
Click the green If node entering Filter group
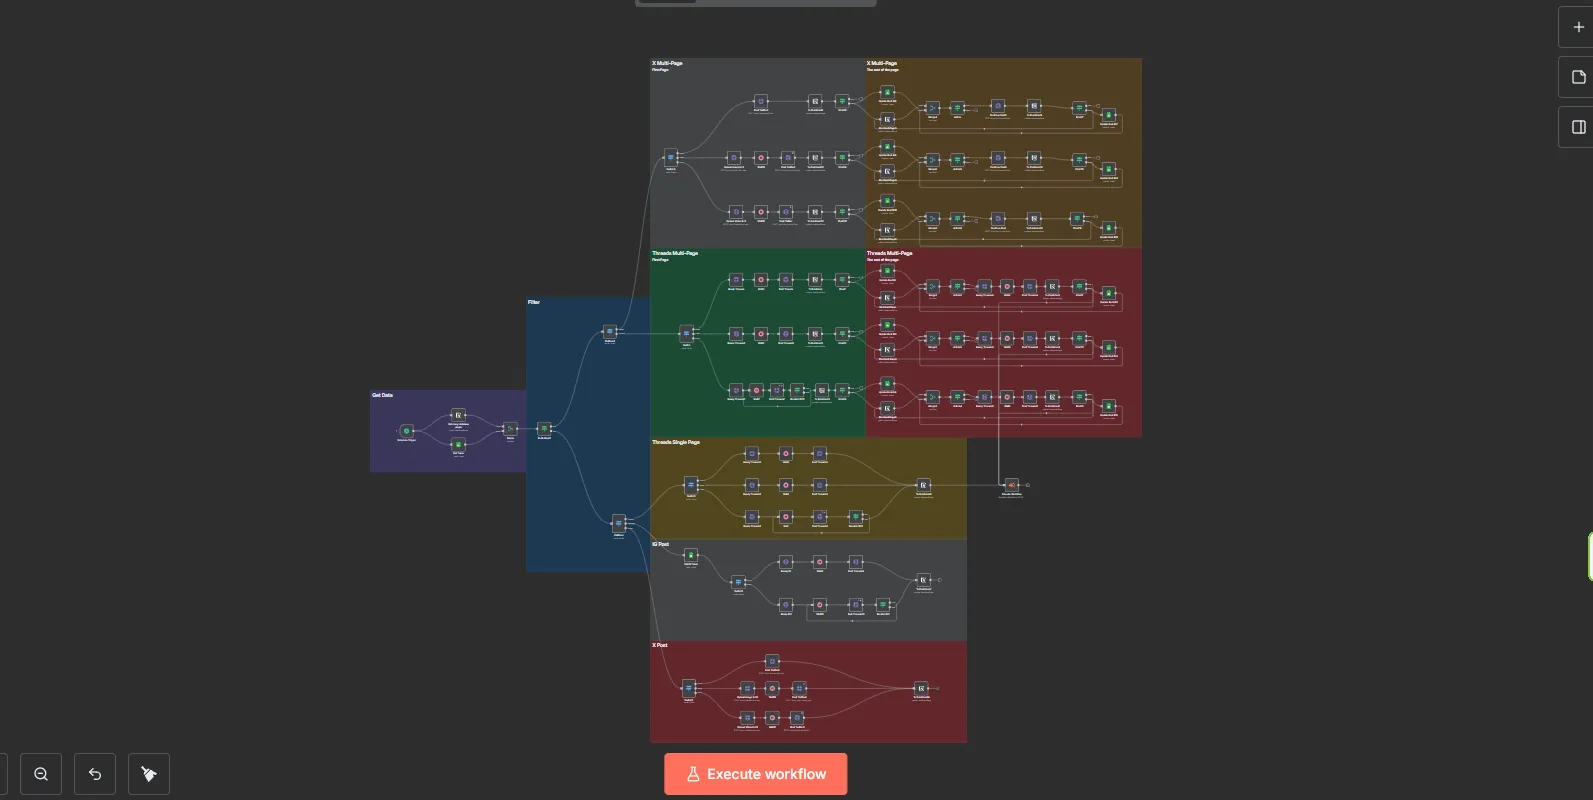point(544,429)
